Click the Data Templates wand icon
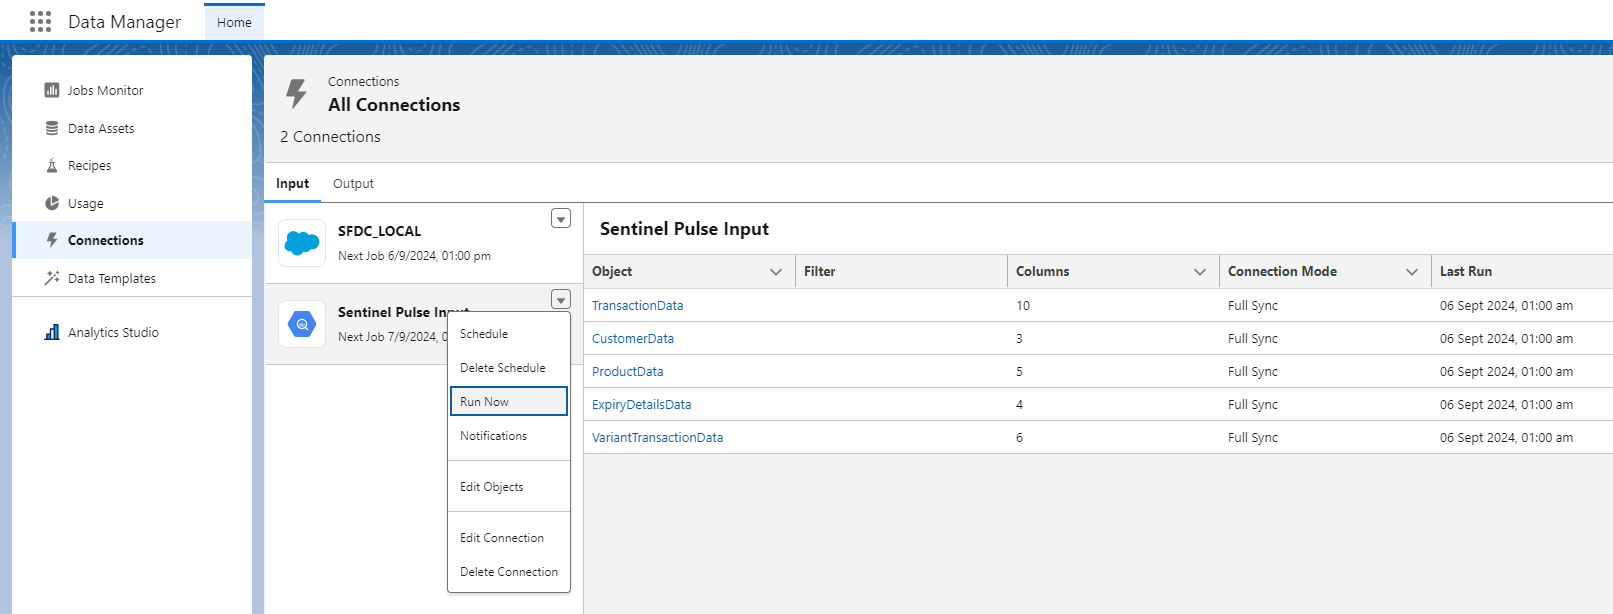This screenshot has height=614, width=1613. click(52, 278)
